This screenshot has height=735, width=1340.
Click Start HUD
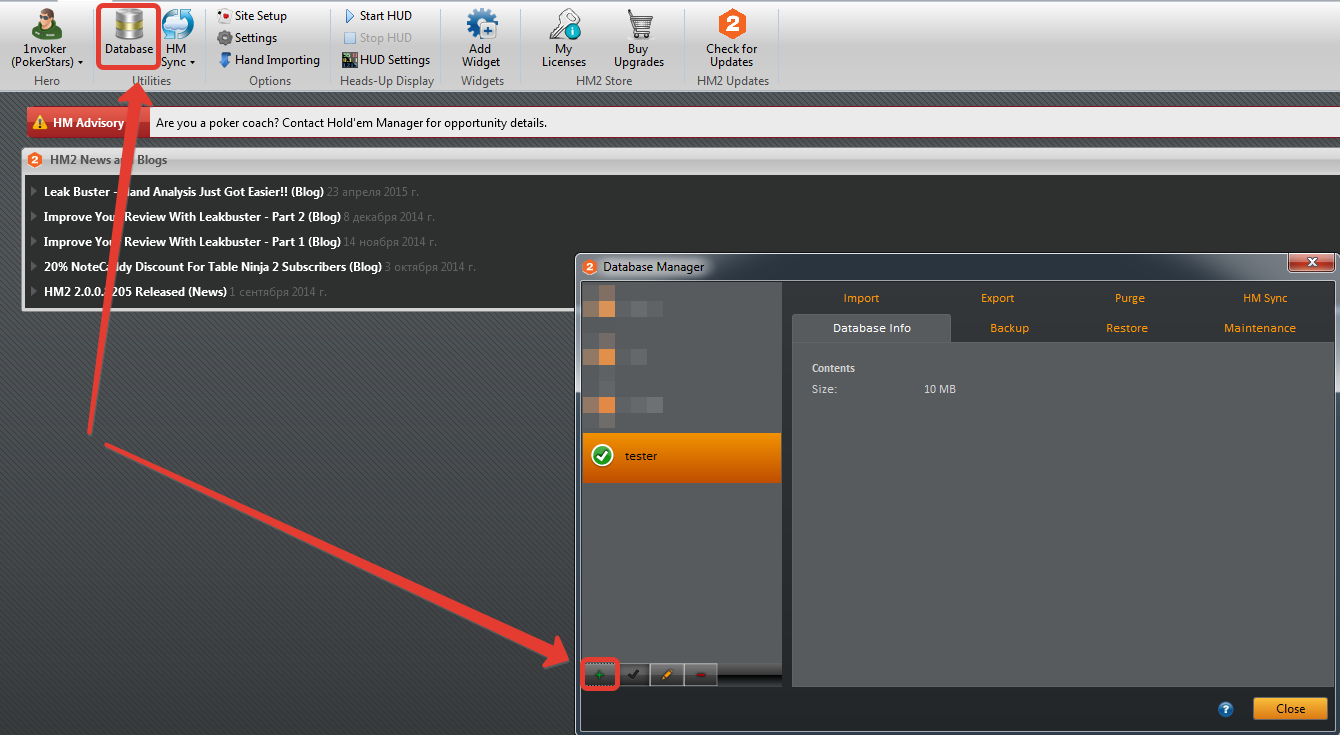pyautogui.click(x=377, y=16)
